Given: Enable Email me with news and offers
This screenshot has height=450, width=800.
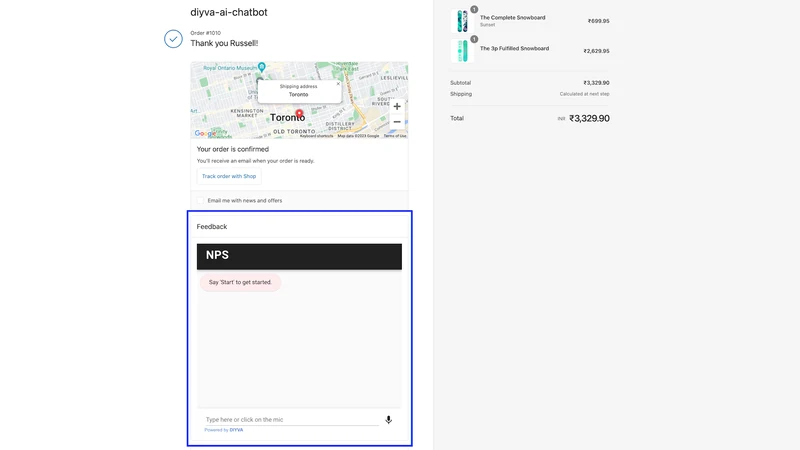Looking at the screenshot, I should (x=201, y=201).
